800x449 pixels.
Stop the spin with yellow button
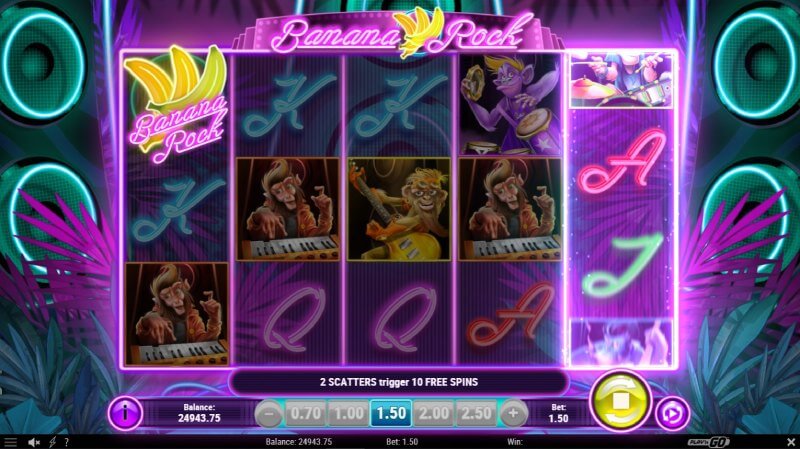pyautogui.click(x=620, y=402)
